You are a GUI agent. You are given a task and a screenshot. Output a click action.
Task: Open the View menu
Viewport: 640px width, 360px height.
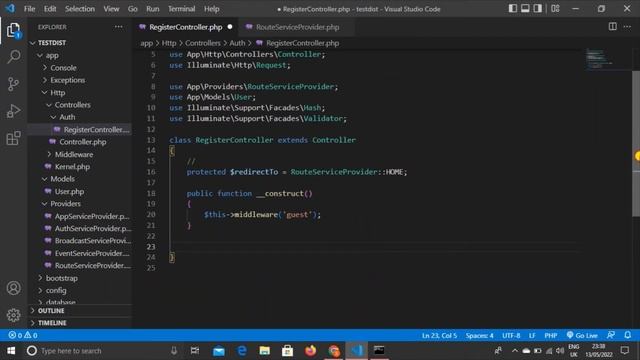(x=111, y=9)
